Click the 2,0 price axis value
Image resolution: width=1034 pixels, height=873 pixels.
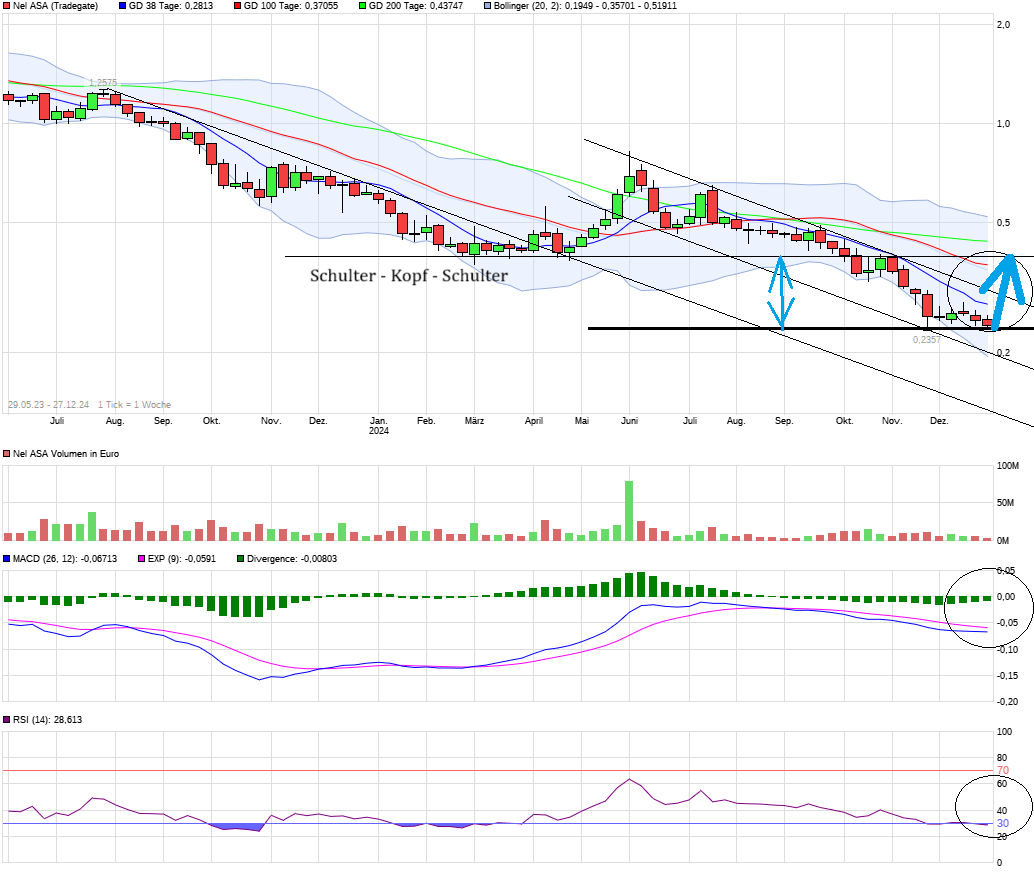[1003, 24]
